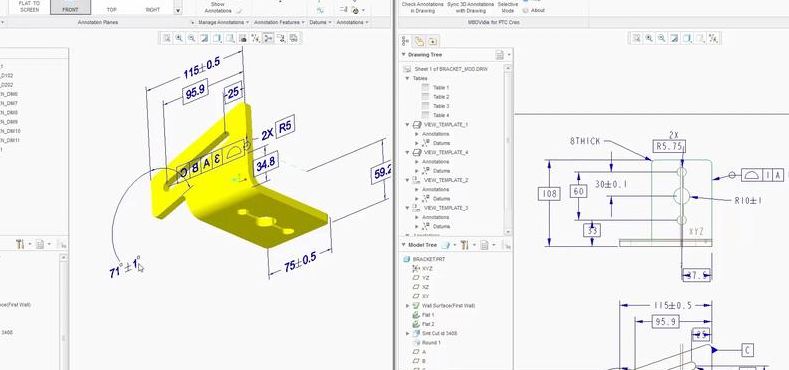The image size is (789, 370).
Task: Open the tree tab icon above Drawing Tree
Action: (406, 41)
